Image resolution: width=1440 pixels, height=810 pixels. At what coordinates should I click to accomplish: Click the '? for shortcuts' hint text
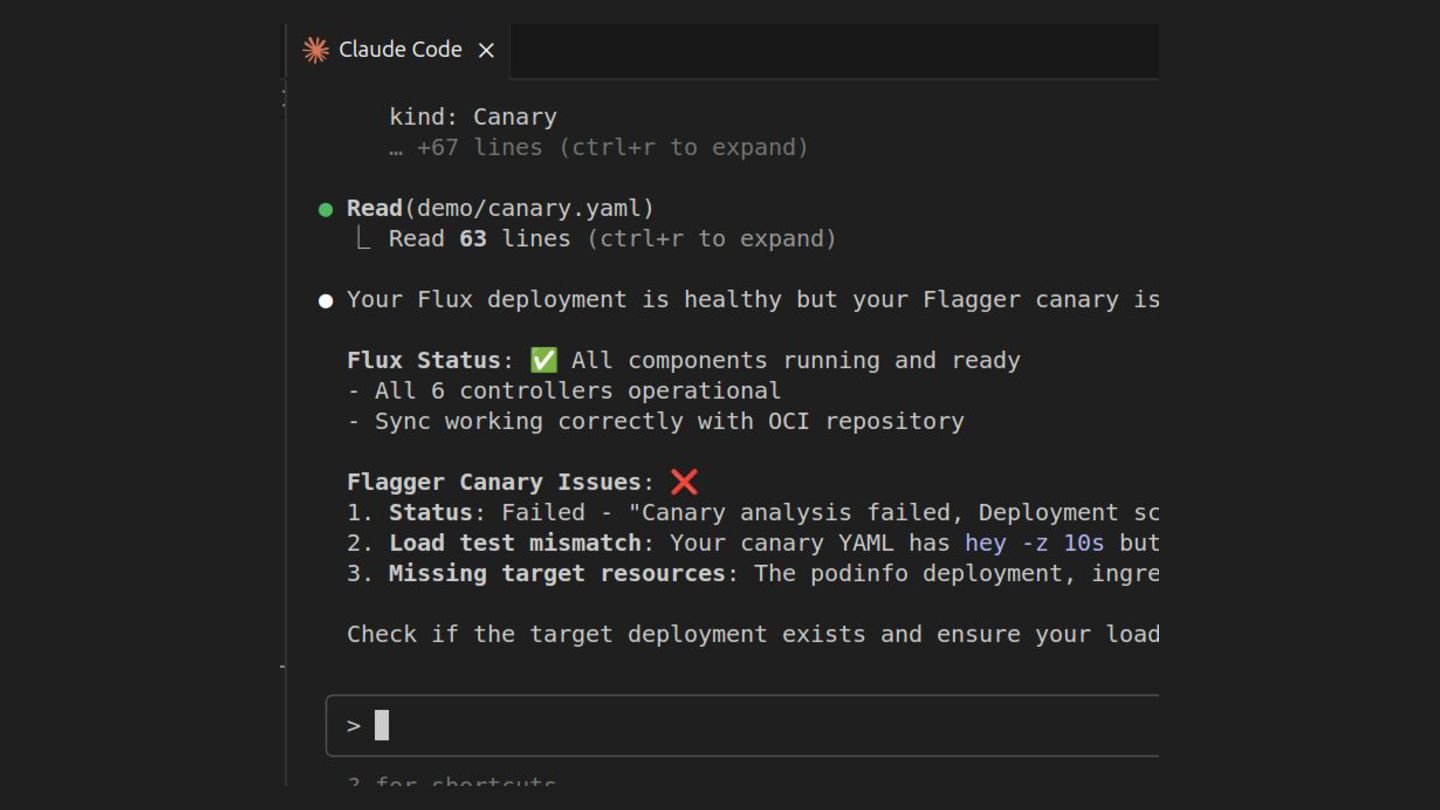coord(451,782)
